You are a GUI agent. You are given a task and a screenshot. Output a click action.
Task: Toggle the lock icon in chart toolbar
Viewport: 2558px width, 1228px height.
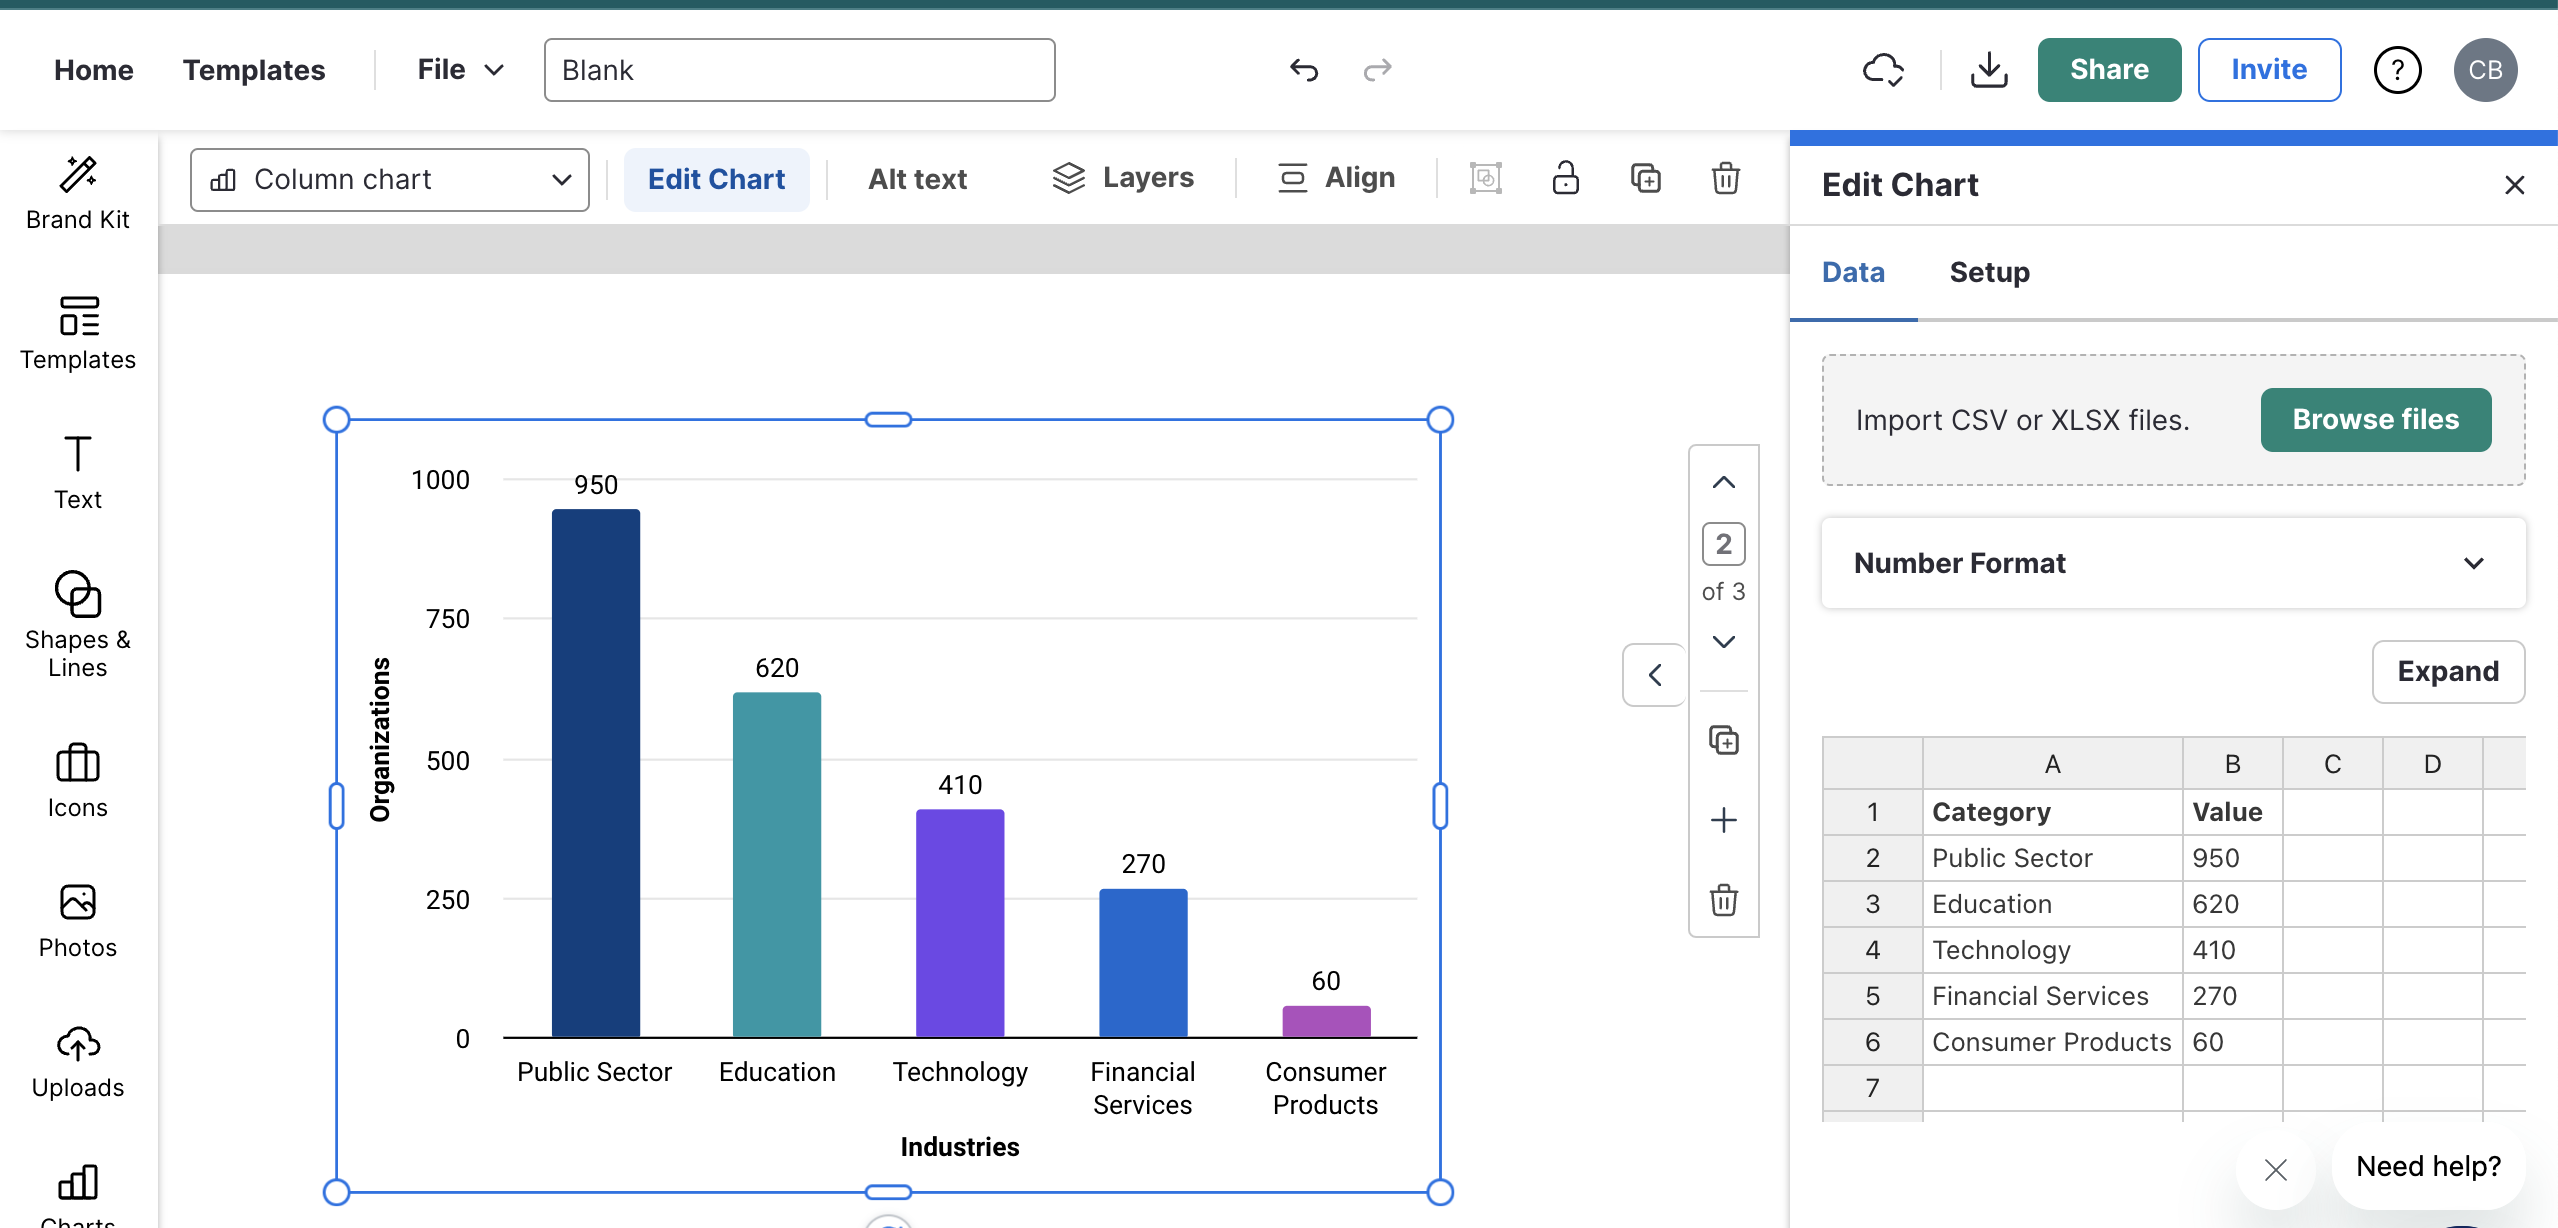[1565, 179]
